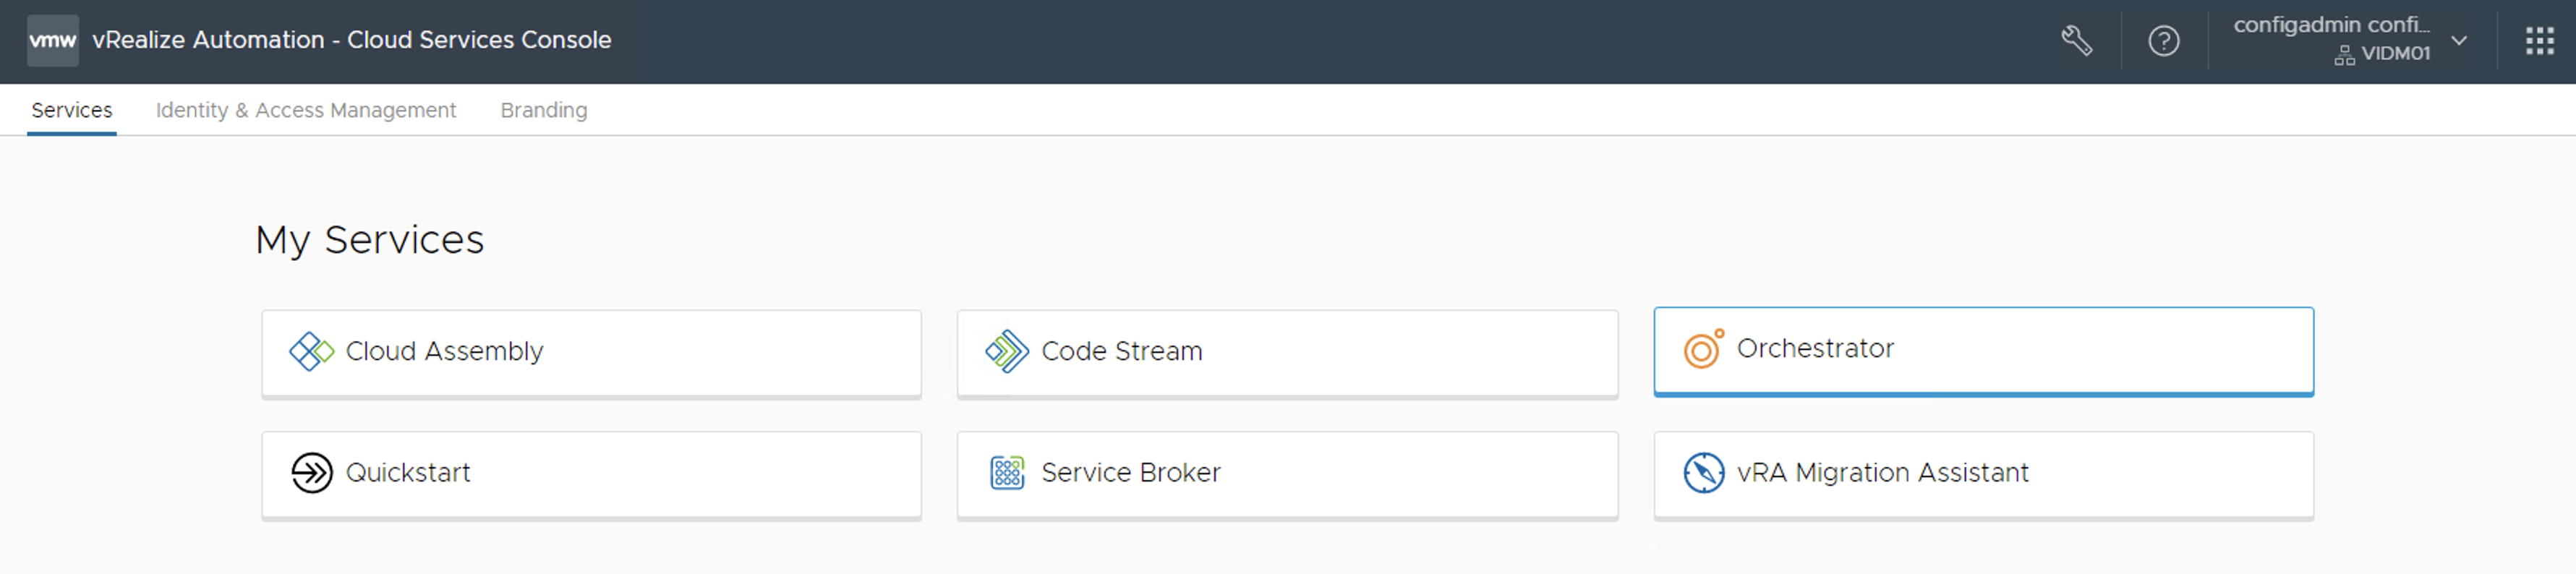Switch to the Branding tab

point(543,110)
